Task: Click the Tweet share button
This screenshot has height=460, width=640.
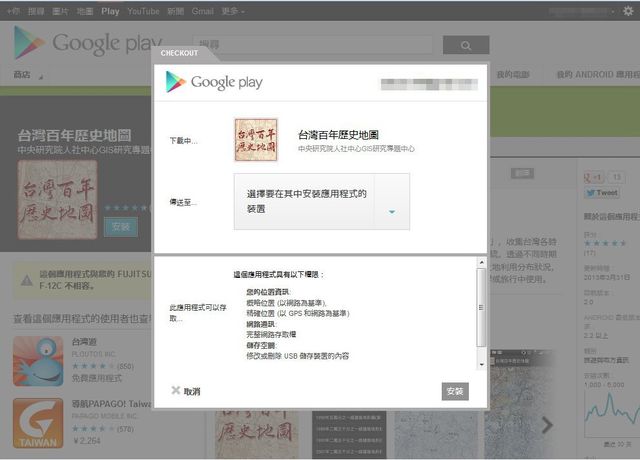Action: click(605, 192)
